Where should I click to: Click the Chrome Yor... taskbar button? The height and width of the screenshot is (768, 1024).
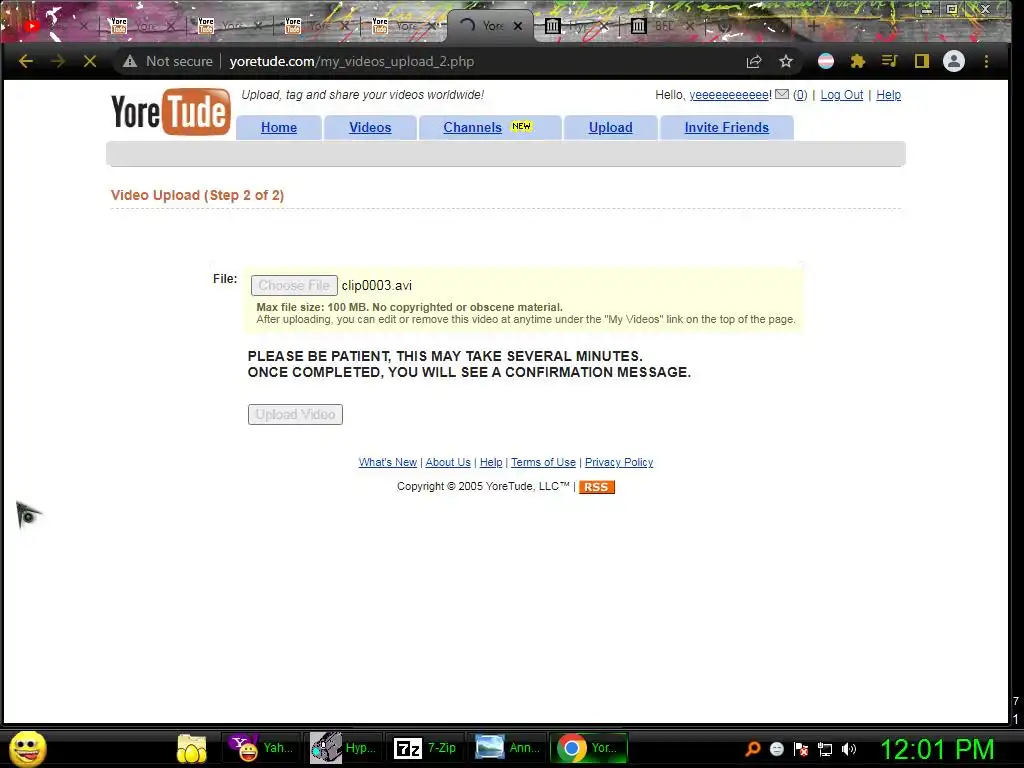(589, 748)
